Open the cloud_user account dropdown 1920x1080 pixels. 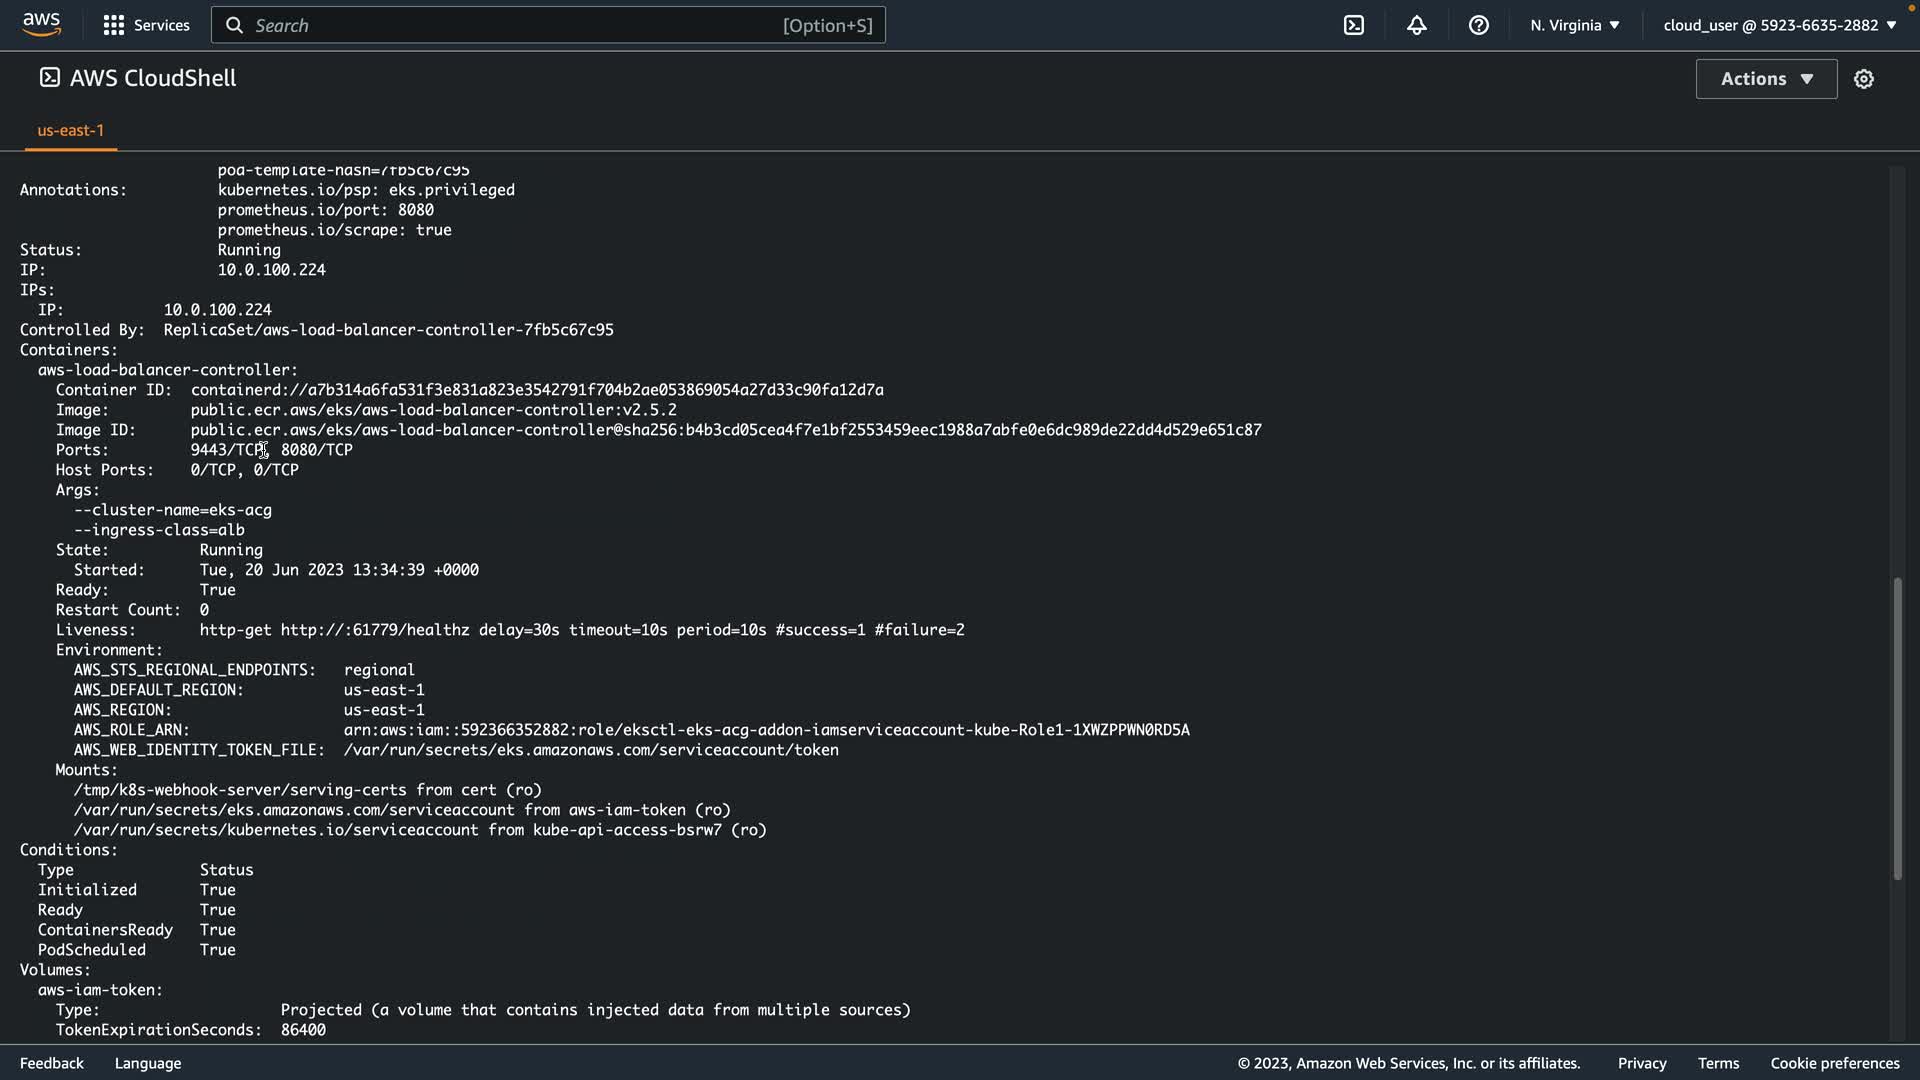coord(1779,25)
